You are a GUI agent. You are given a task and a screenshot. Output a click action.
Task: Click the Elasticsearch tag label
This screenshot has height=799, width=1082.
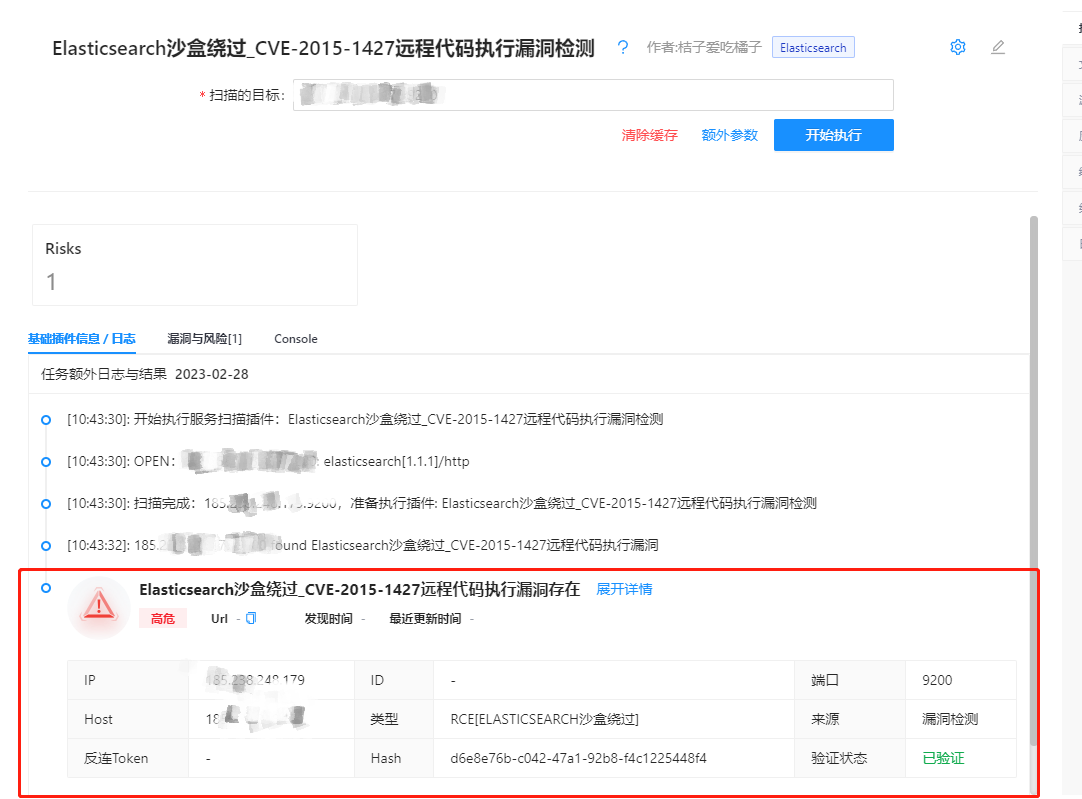point(813,48)
